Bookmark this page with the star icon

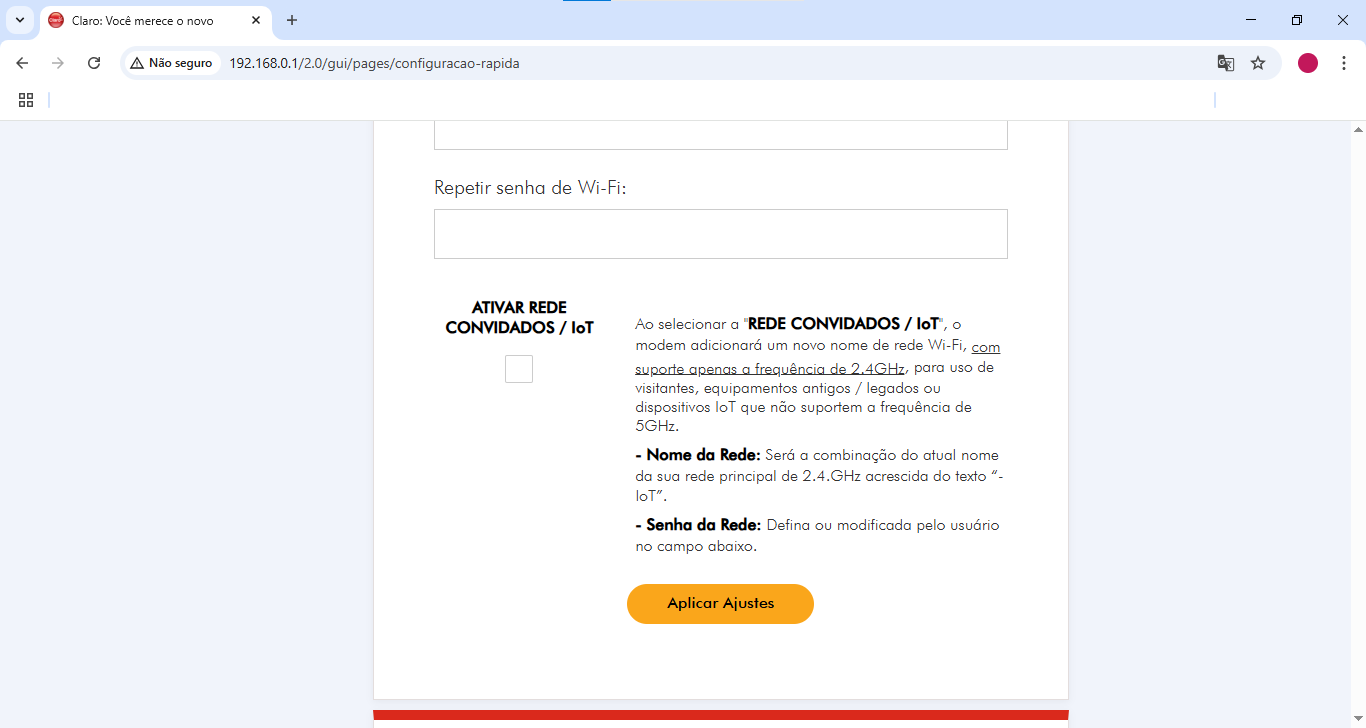coord(1258,63)
